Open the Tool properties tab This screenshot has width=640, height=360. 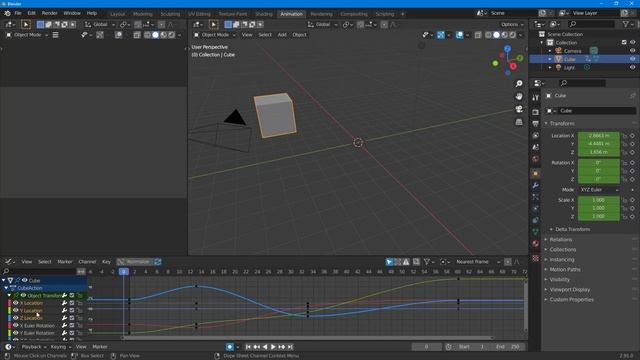coord(536,98)
